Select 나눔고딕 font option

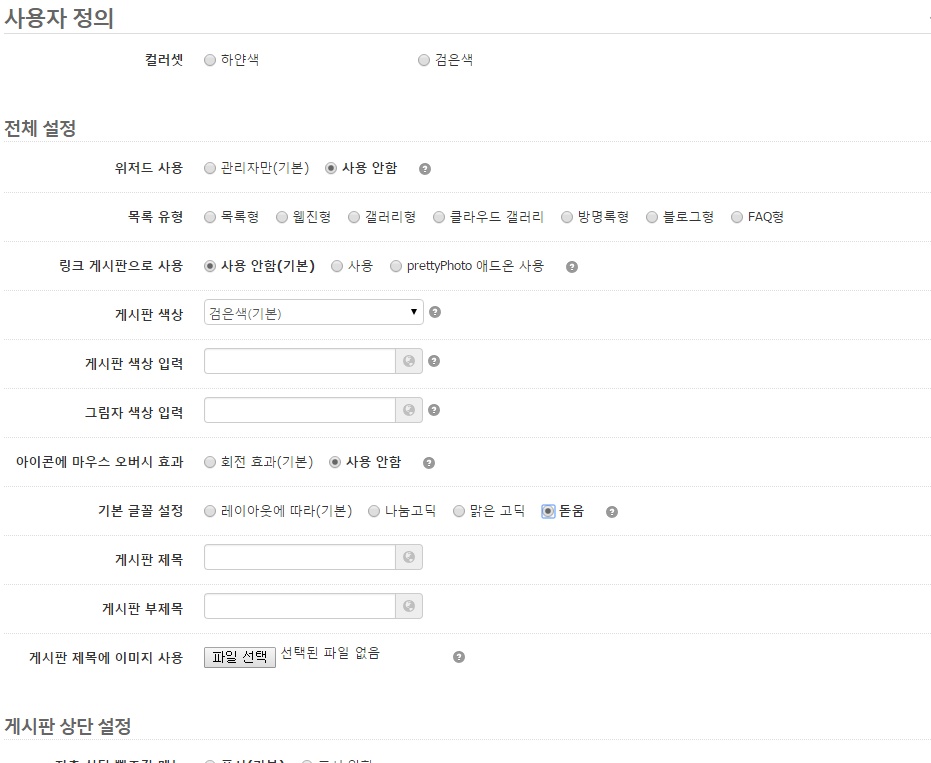(375, 511)
